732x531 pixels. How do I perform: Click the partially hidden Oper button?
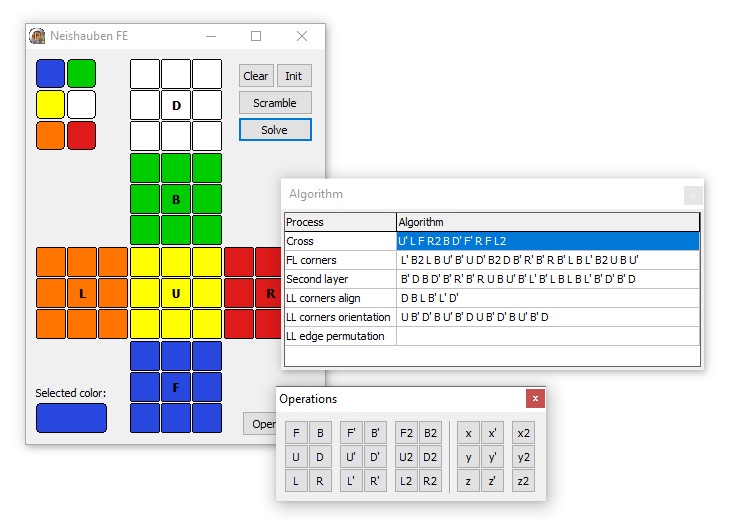click(260, 424)
